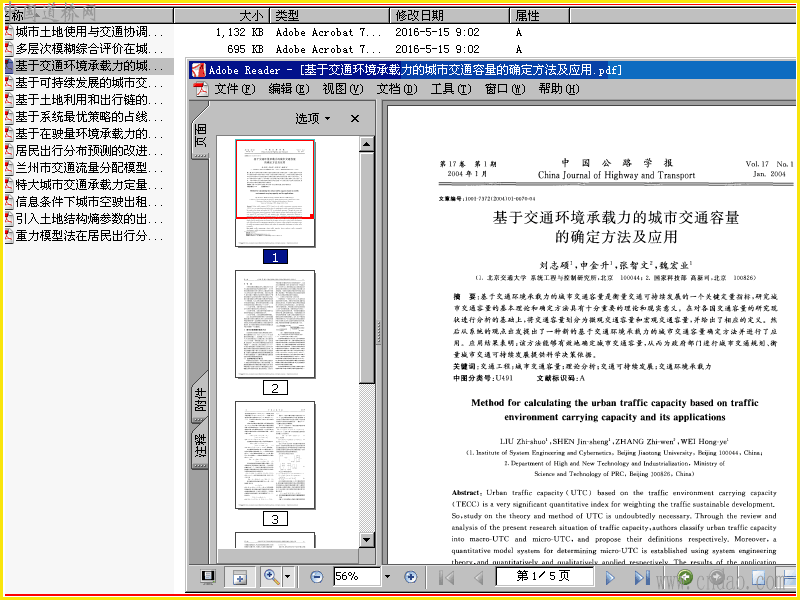The width and height of the screenshot is (800, 600).
Task: Expand the 选项 options menu
Action: tap(313, 118)
